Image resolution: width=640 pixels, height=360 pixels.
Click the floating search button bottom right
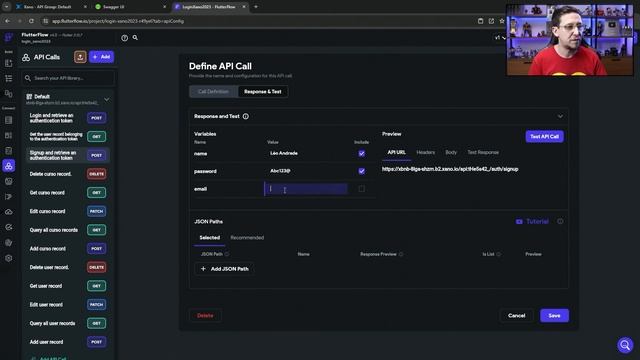click(x=625, y=345)
